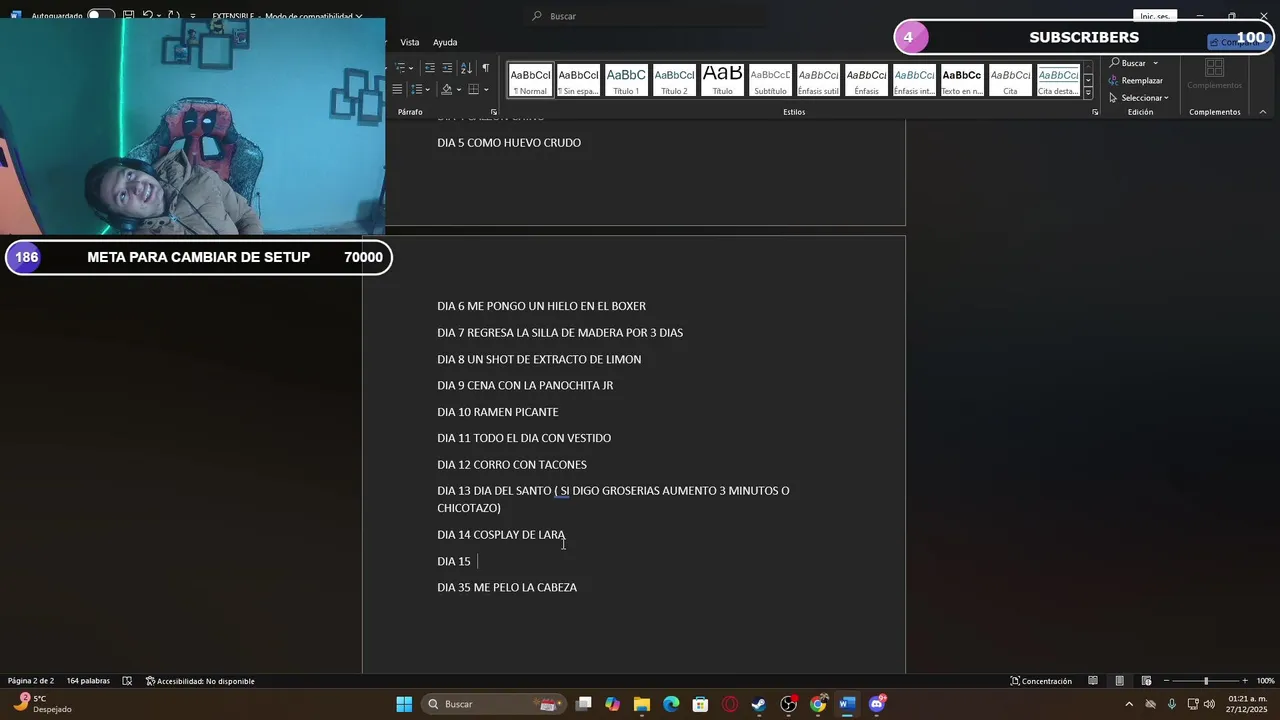The image size is (1280, 720).
Task: Open the Windows Start menu
Action: pos(404,704)
